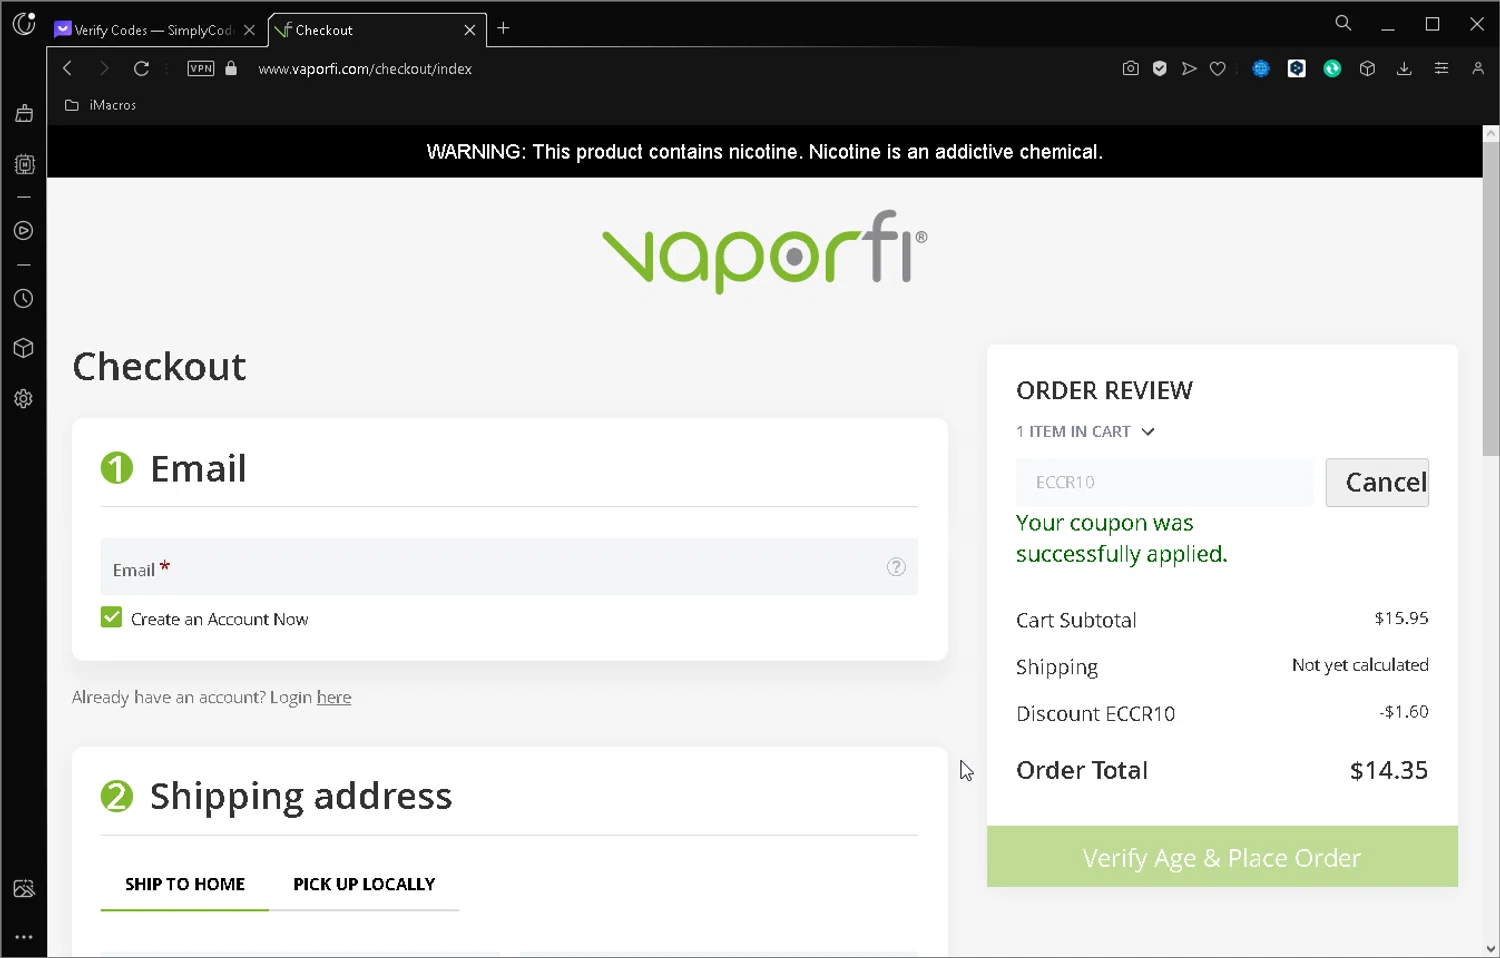
Task: Open sidebar workspaces icon
Action: click(x=24, y=114)
